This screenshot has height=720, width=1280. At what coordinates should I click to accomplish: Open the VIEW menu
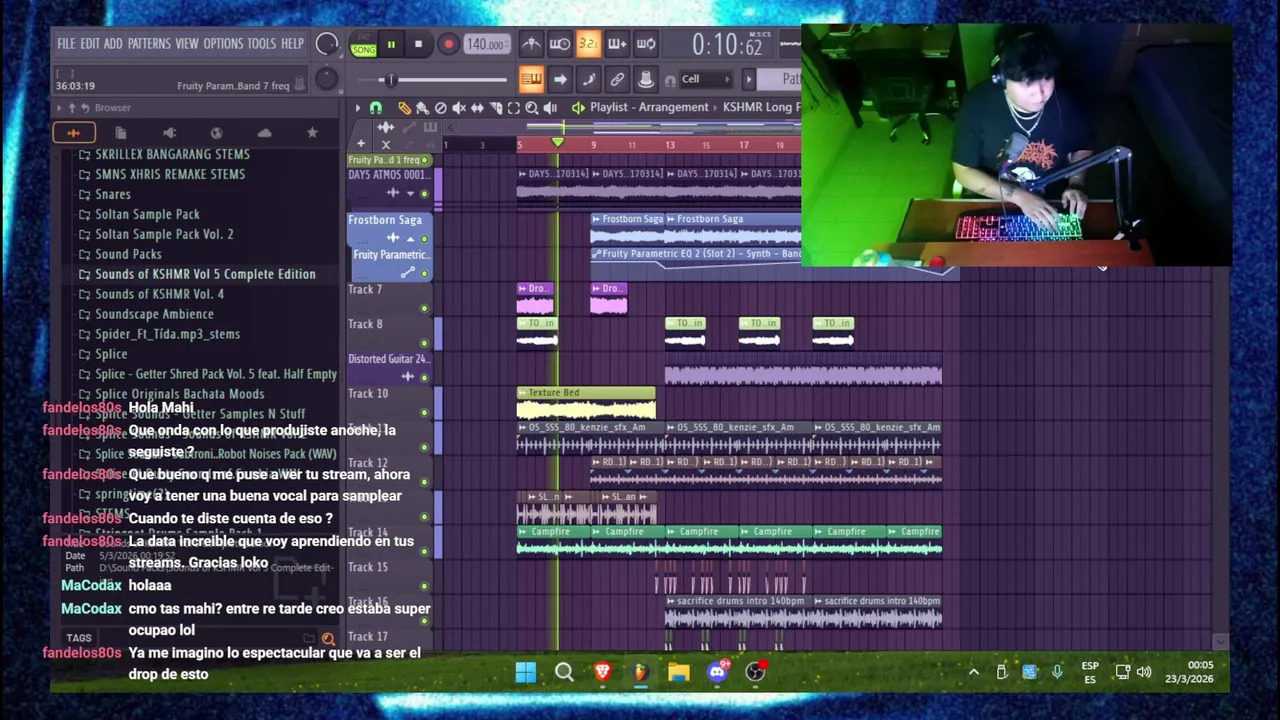187,44
